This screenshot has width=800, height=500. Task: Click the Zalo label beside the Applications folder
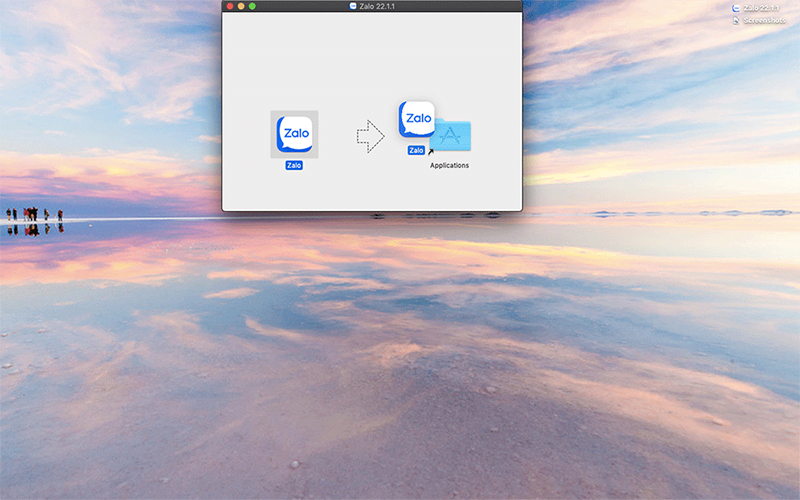pos(416,150)
